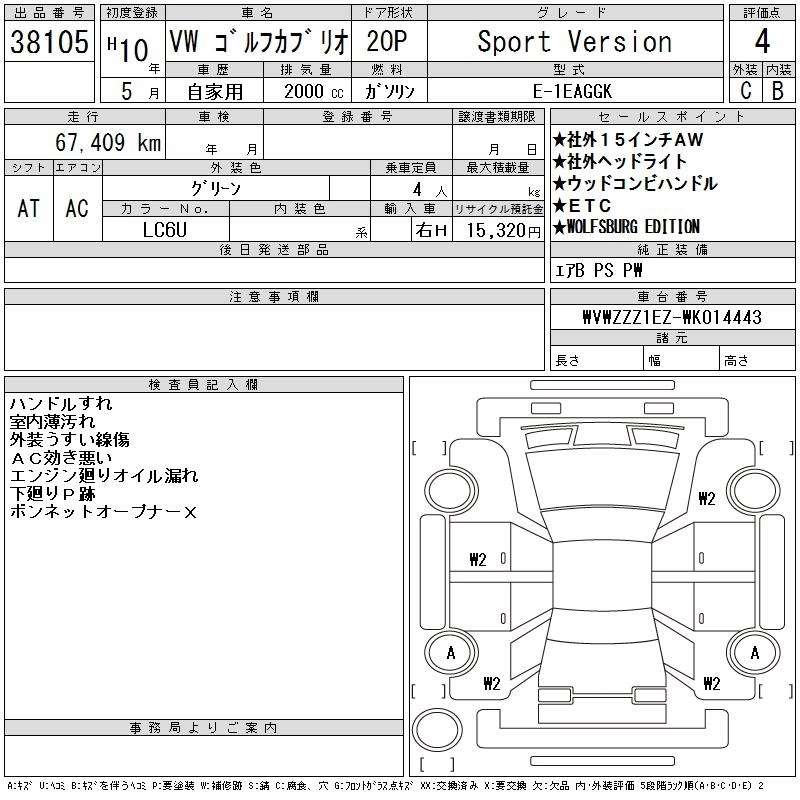800x800 pixels.
Task: Select the overall evaluation score 4
Action: pyautogui.click(x=761, y=42)
